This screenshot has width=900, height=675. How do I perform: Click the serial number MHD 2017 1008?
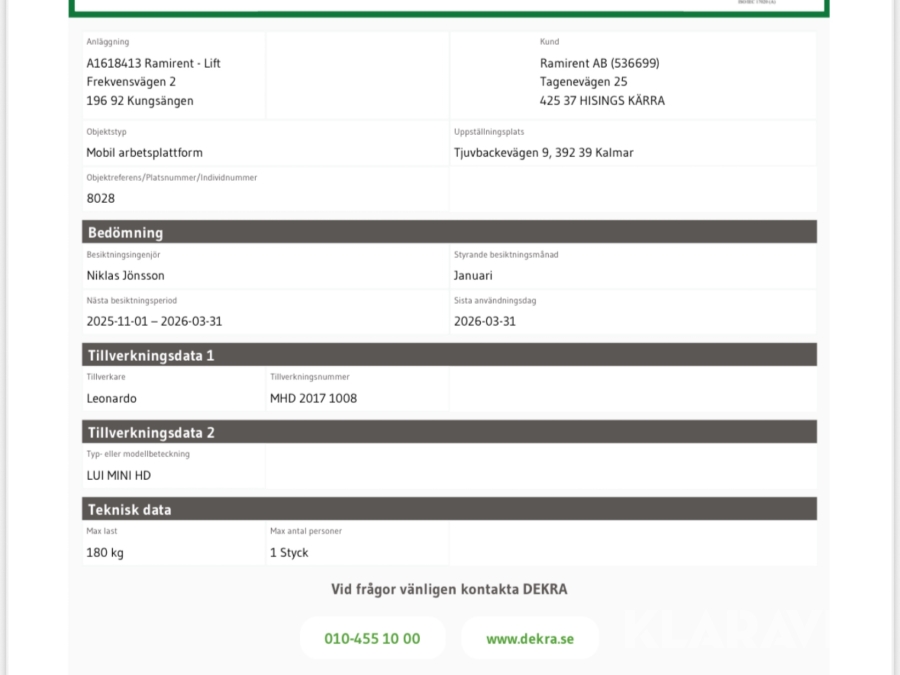pyautogui.click(x=313, y=398)
